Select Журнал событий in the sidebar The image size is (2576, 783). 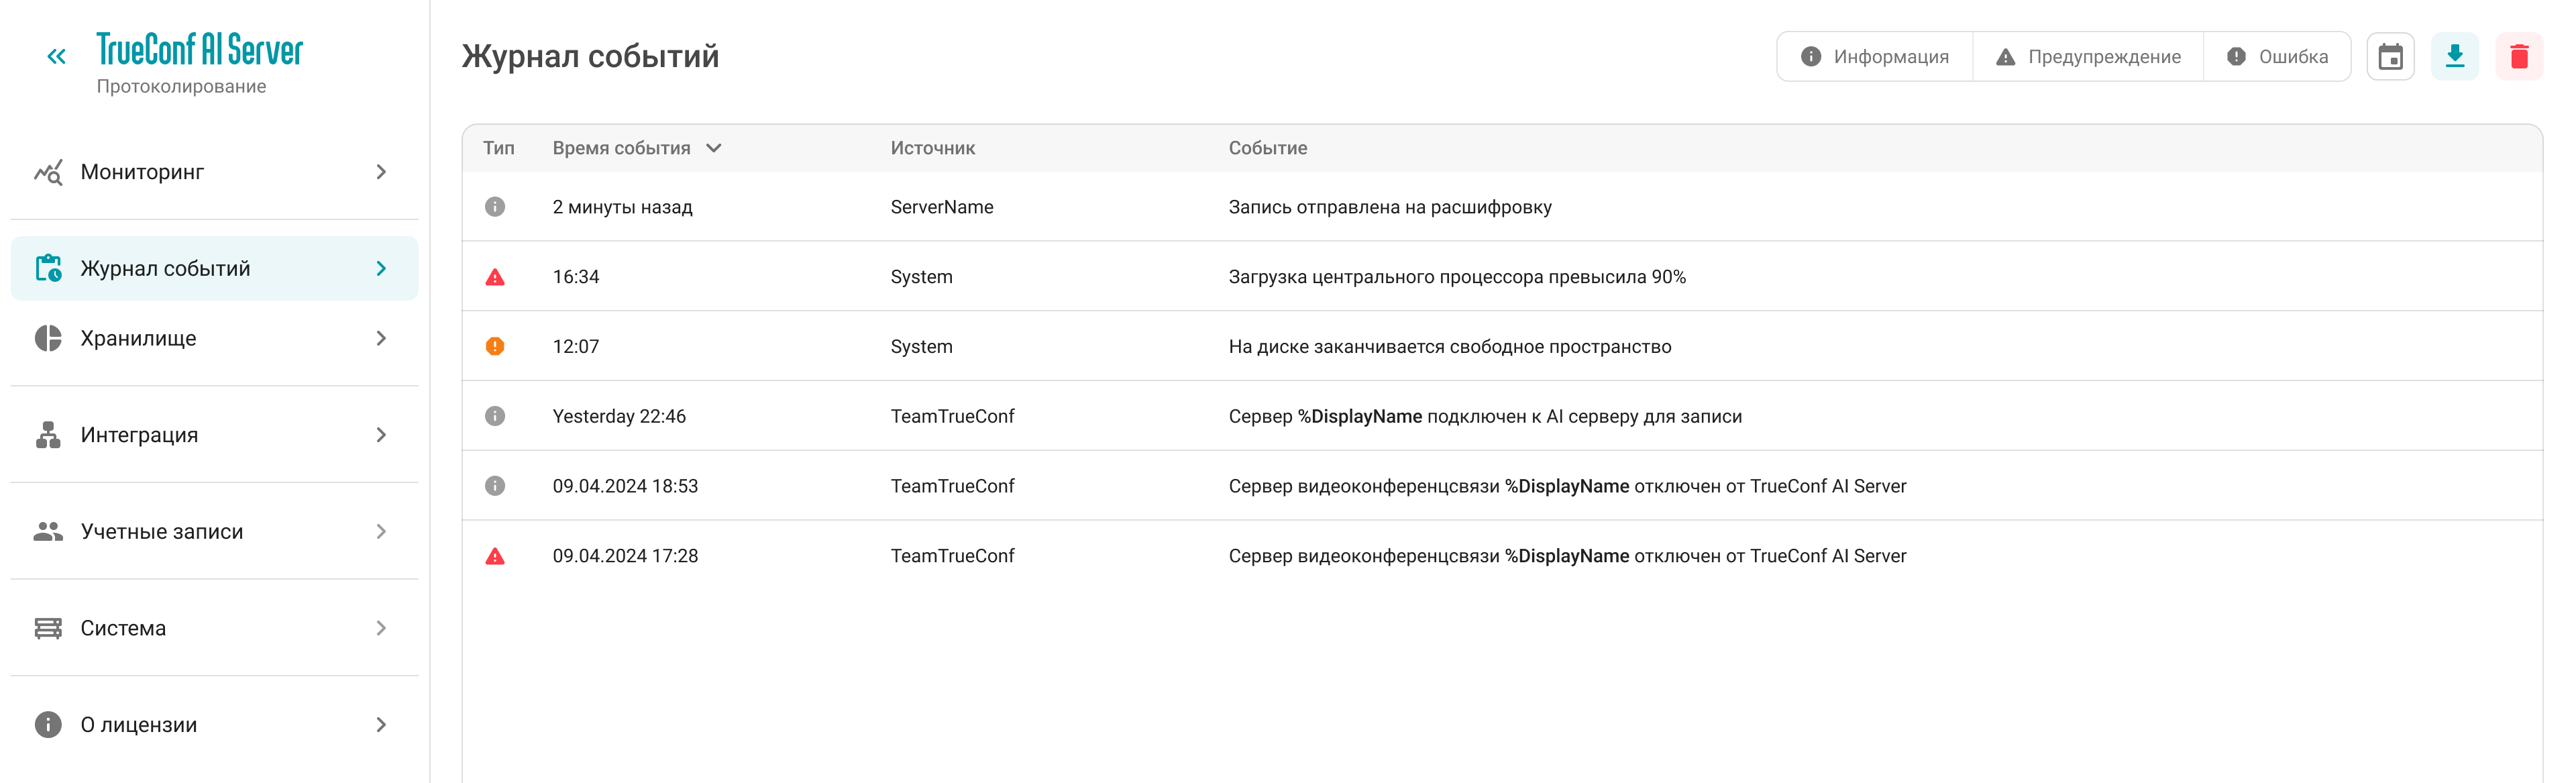(x=214, y=268)
